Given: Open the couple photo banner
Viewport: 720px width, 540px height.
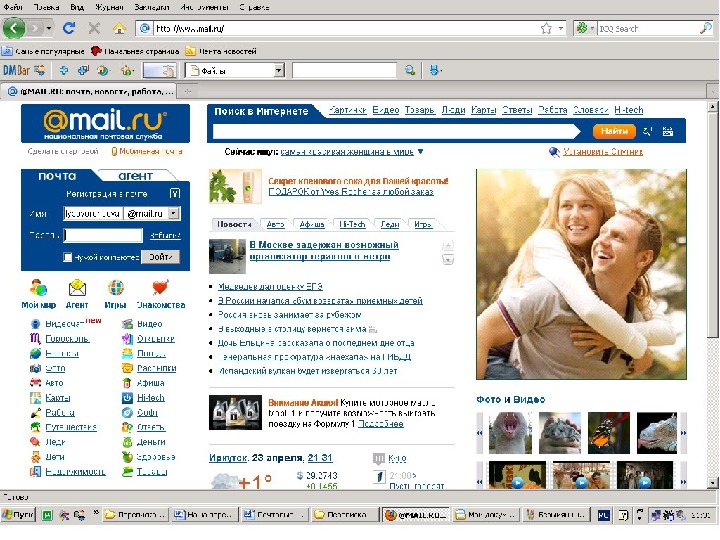Looking at the screenshot, I should coord(581,274).
